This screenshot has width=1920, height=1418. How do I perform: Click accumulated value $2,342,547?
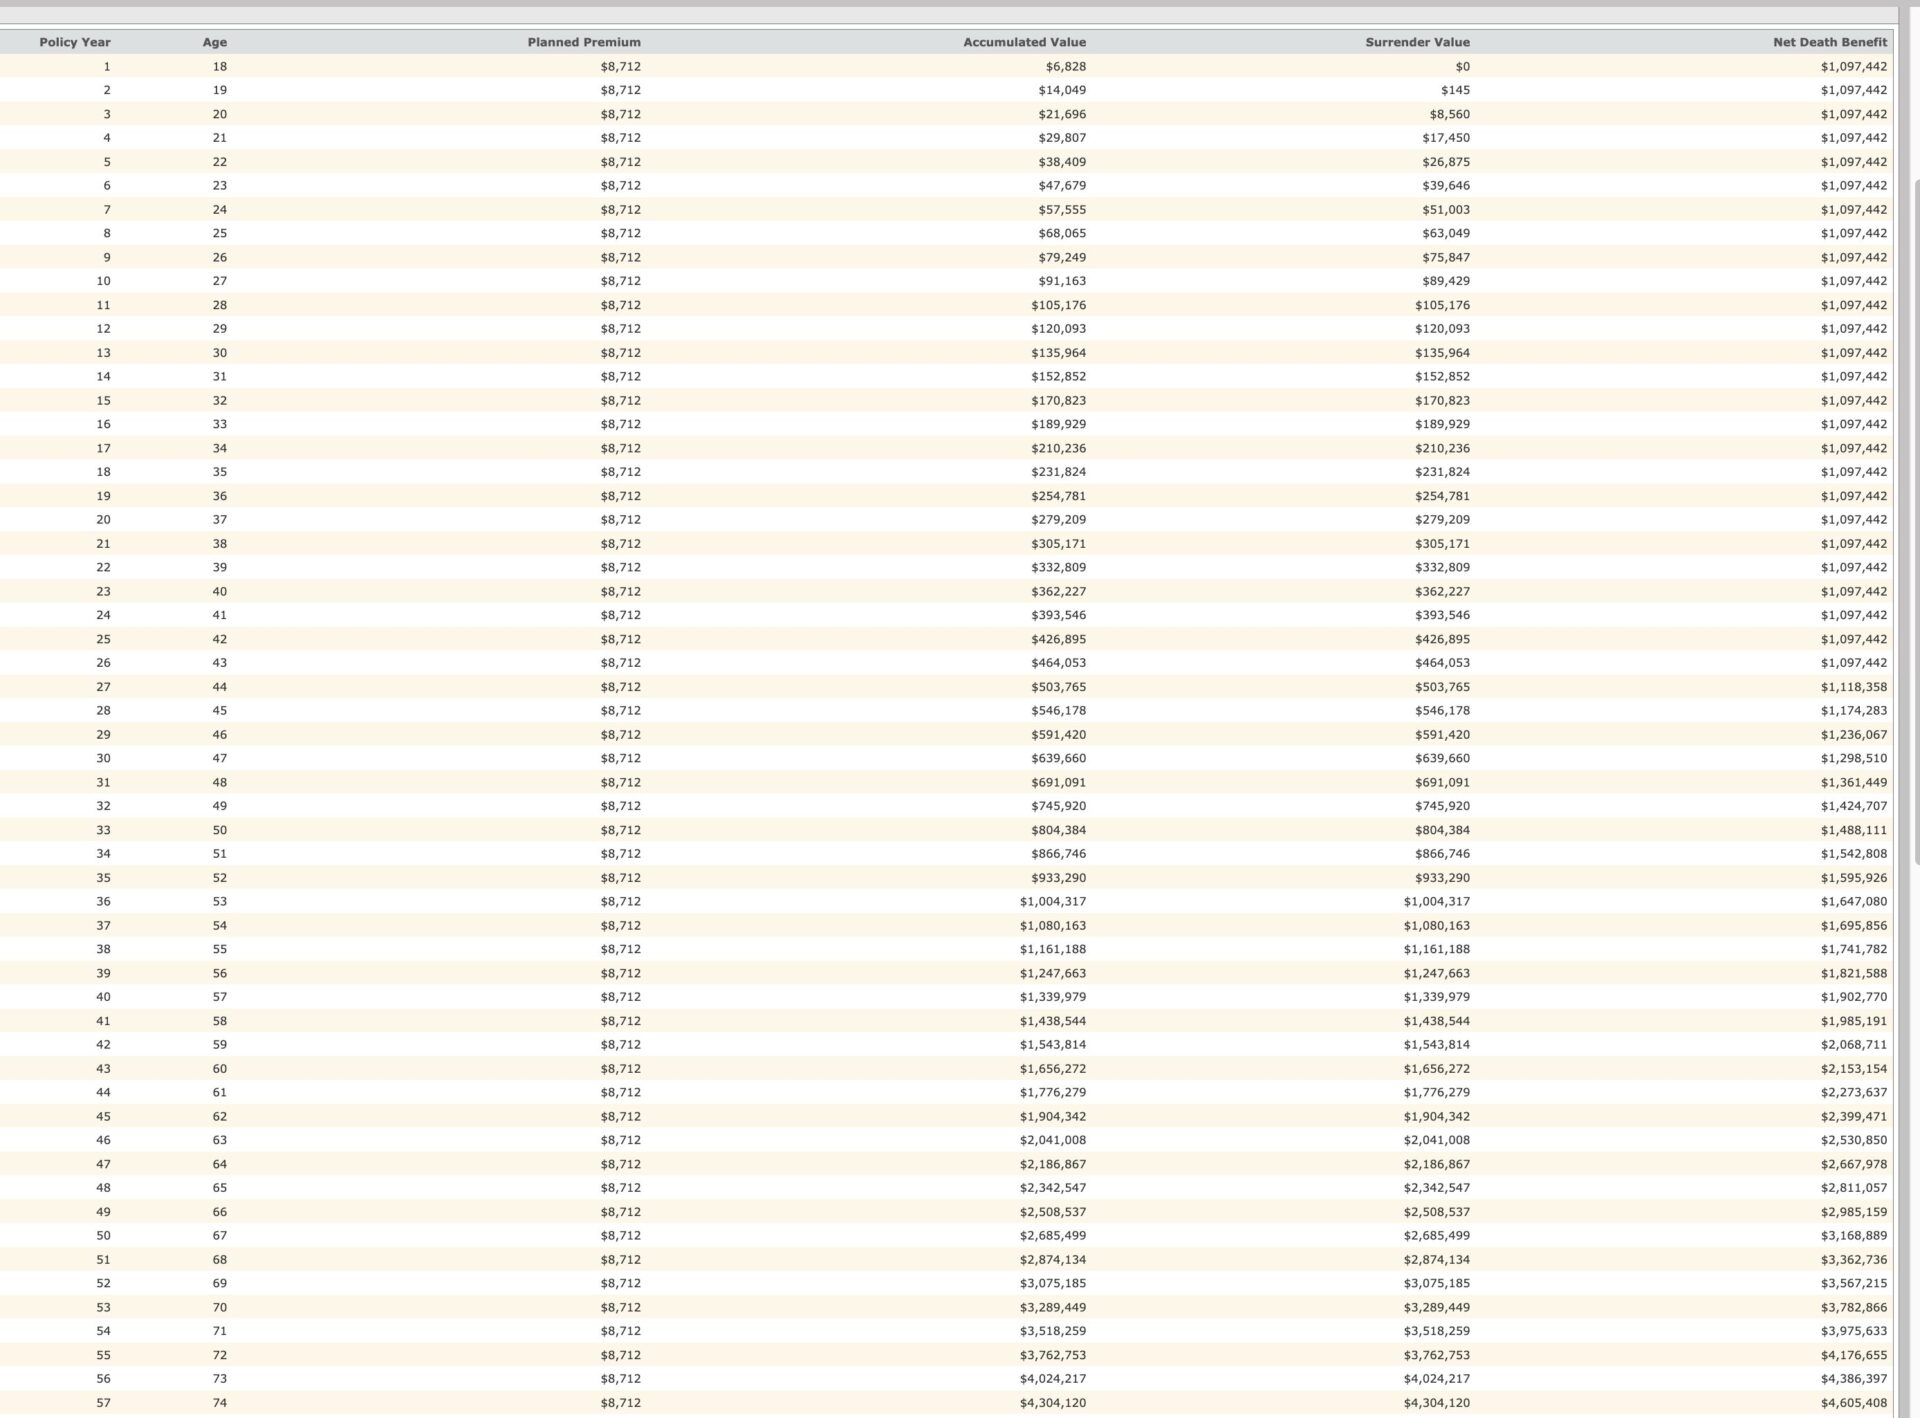tap(1053, 1188)
